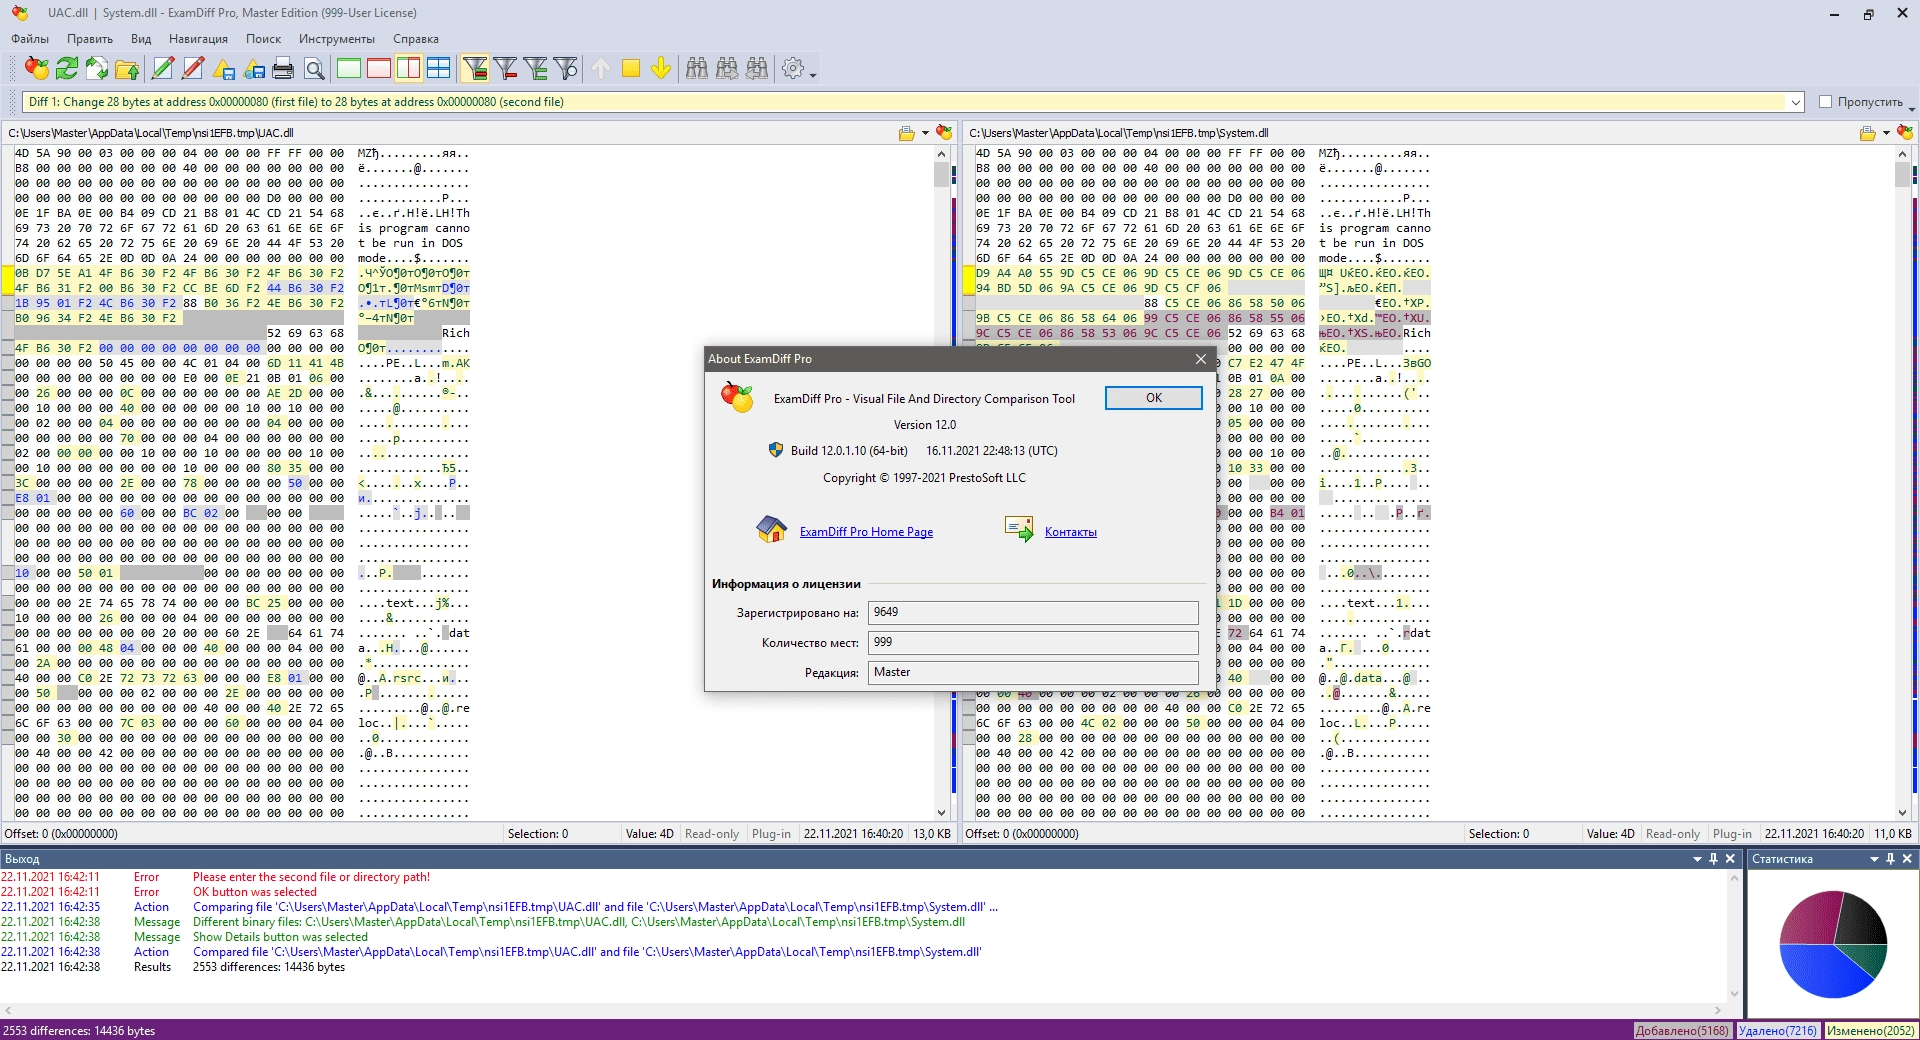Click OK in About ExamDiff Pro dialog

(1154, 398)
